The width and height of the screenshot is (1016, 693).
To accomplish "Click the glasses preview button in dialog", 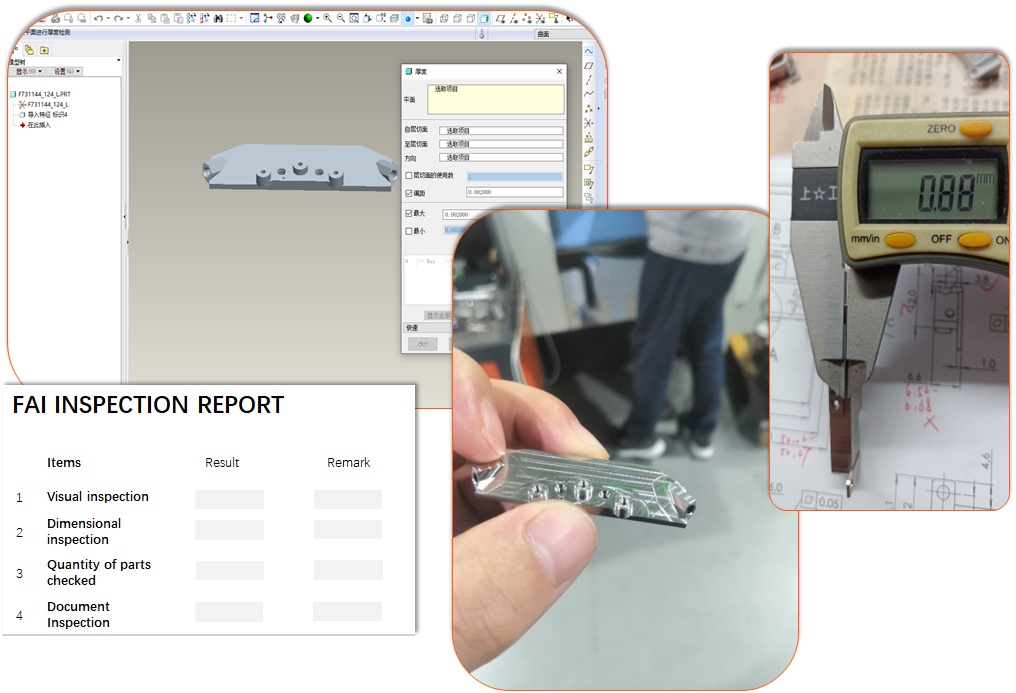I will tap(422, 344).
